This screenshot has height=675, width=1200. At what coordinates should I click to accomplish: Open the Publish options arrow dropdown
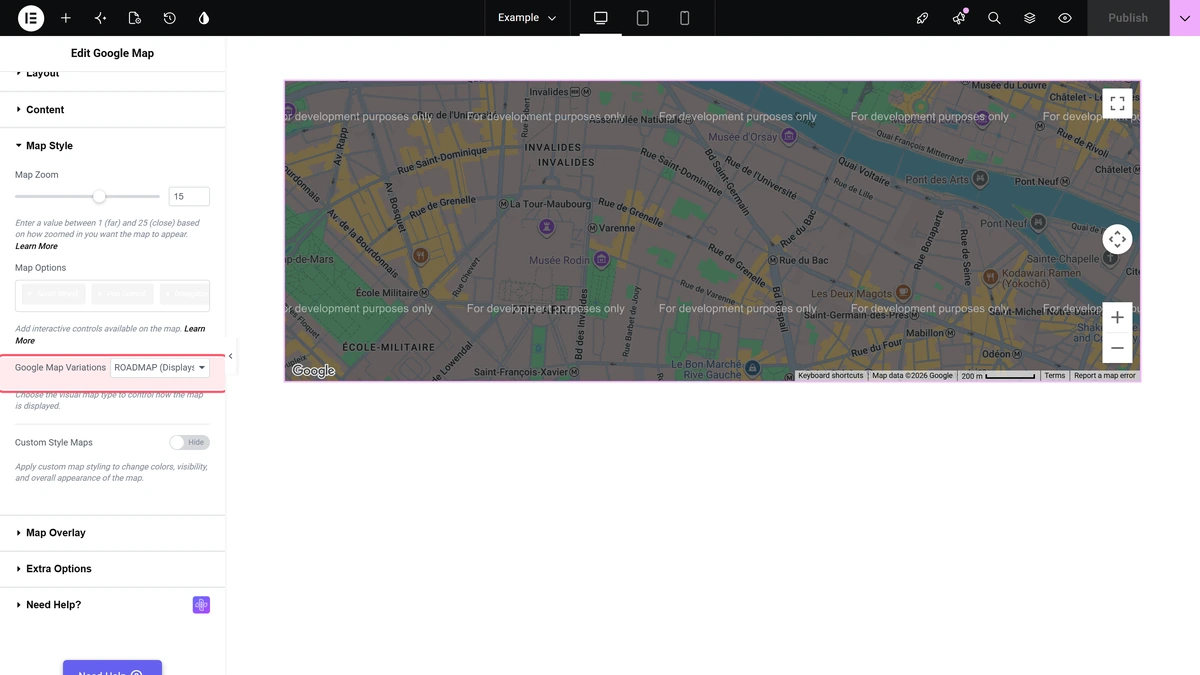(x=1184, y=18)
